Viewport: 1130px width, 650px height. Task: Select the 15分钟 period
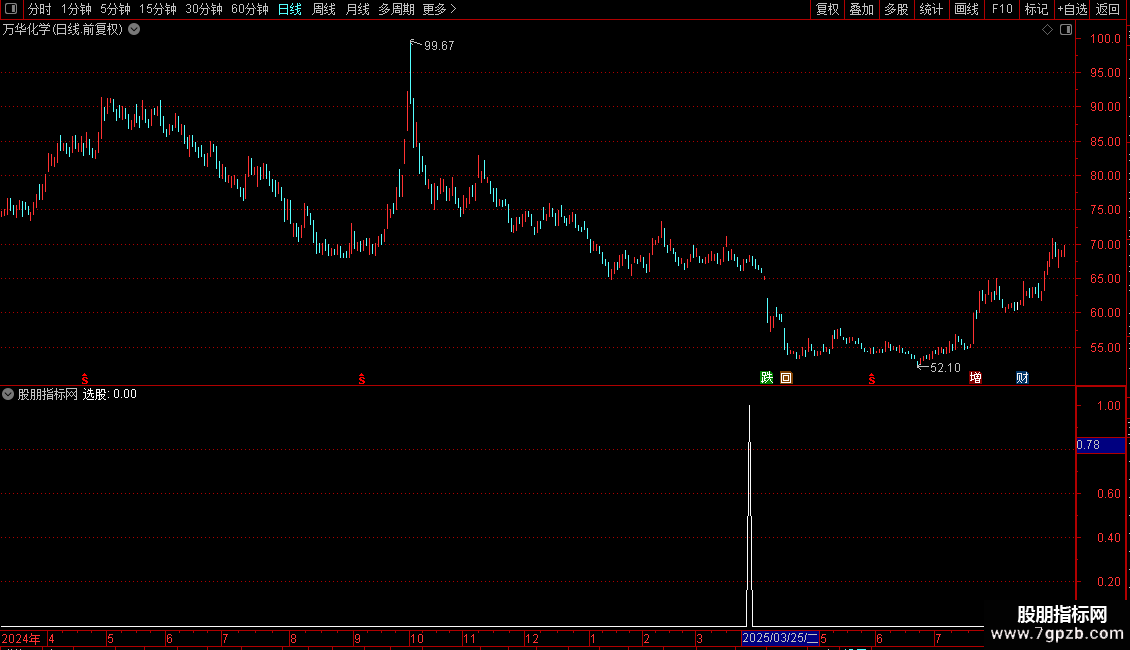click(x=158, y=9)
